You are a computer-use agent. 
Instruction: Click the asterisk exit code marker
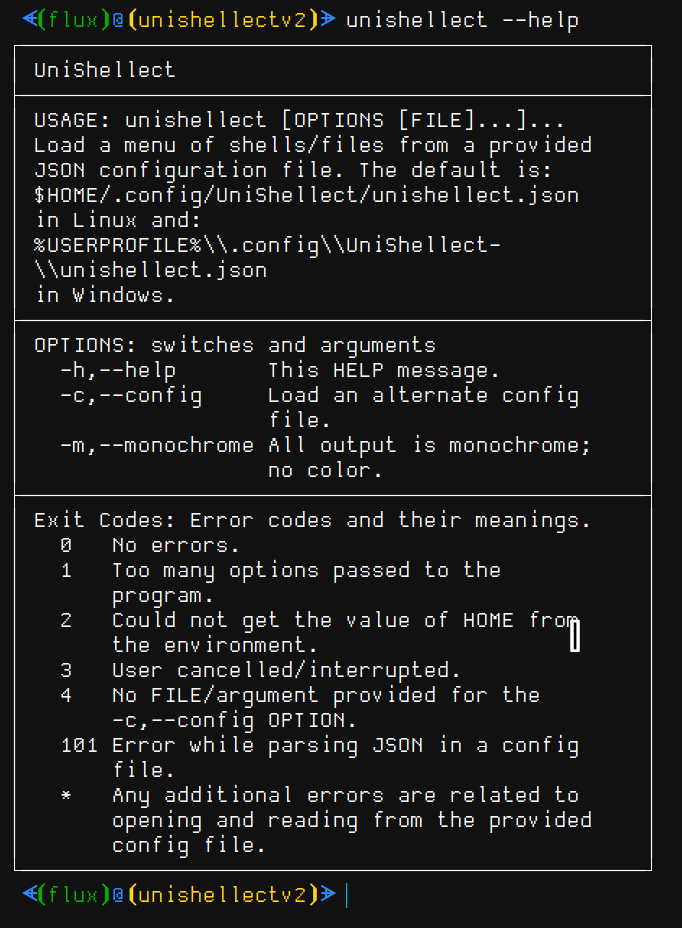click(66, 795)
